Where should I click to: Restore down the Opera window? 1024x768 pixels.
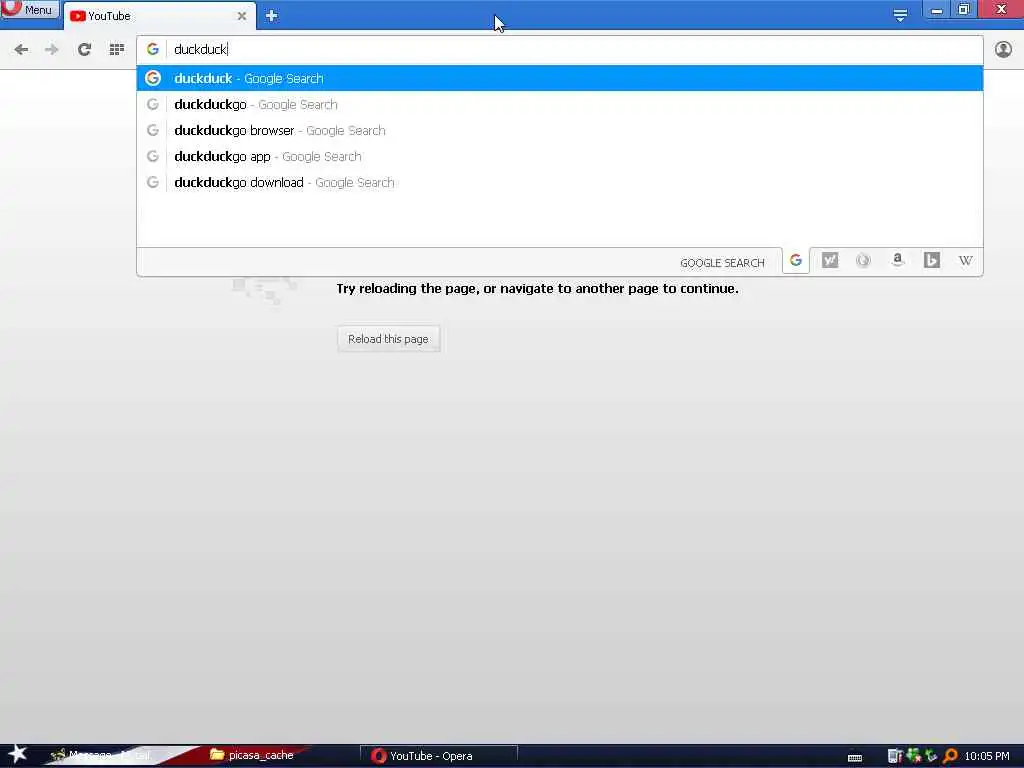pyautogui.click(x=964, y=9)
